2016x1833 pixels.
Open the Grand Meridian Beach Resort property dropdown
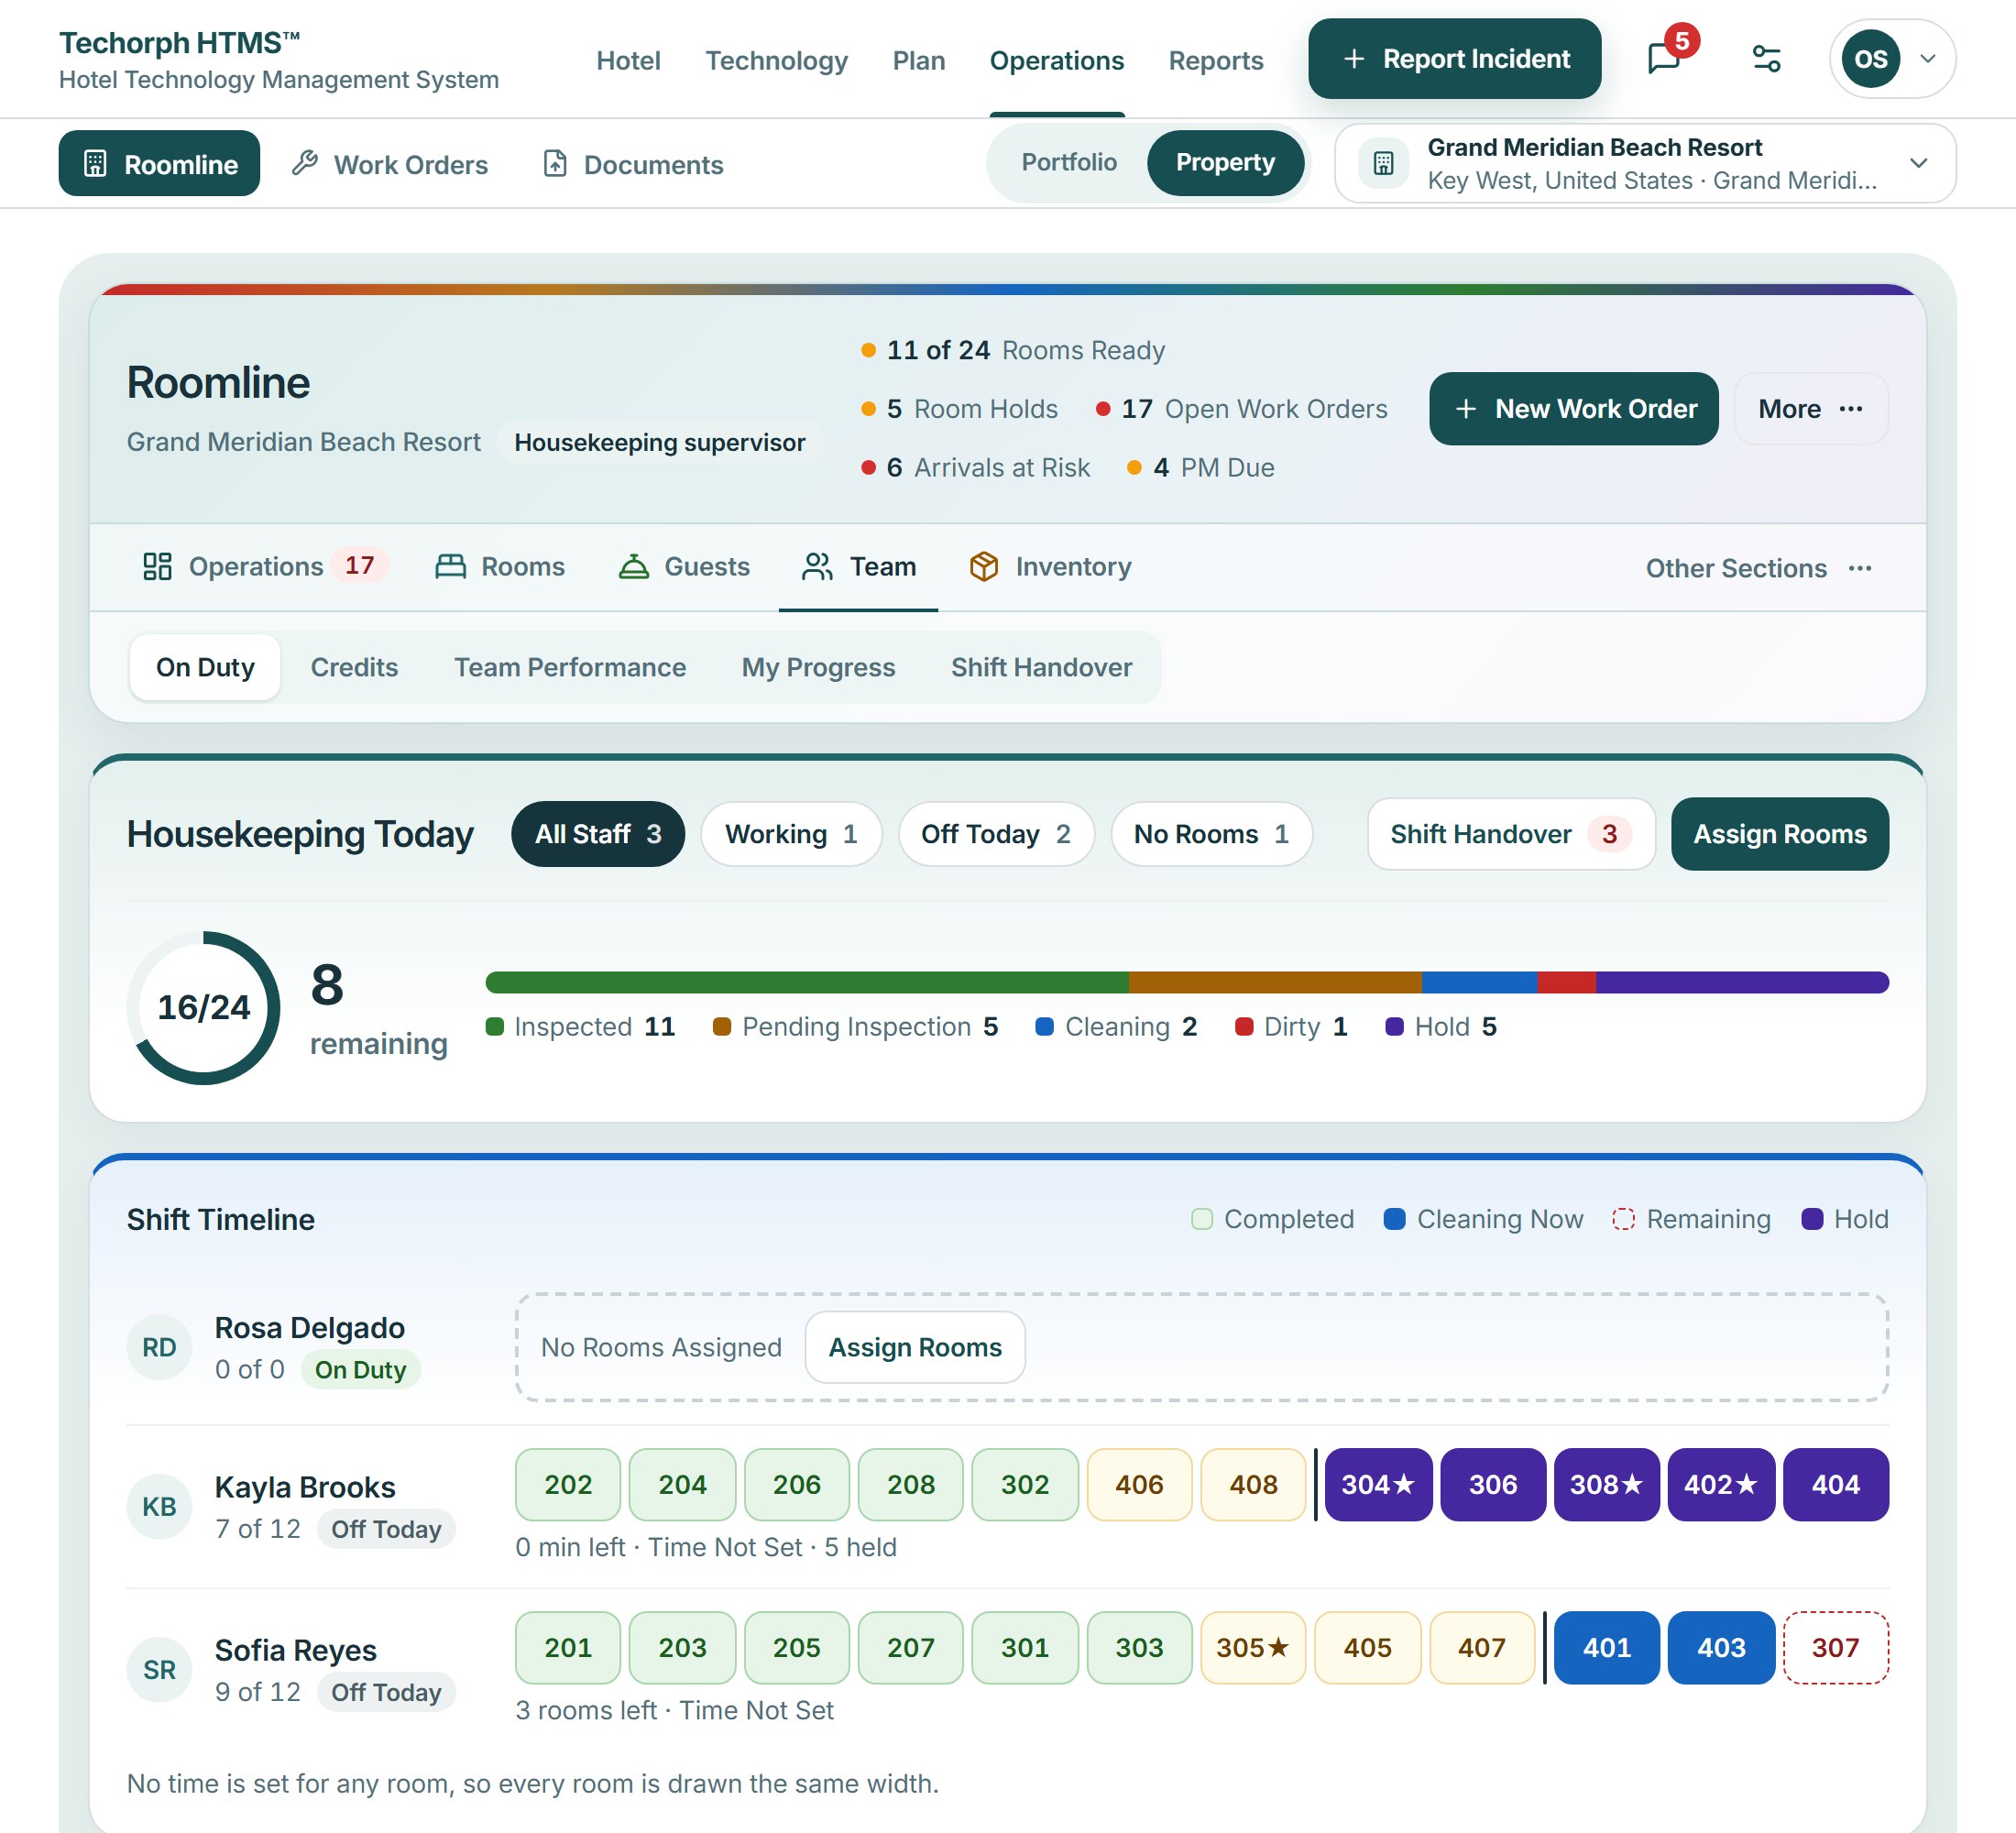1645,163
